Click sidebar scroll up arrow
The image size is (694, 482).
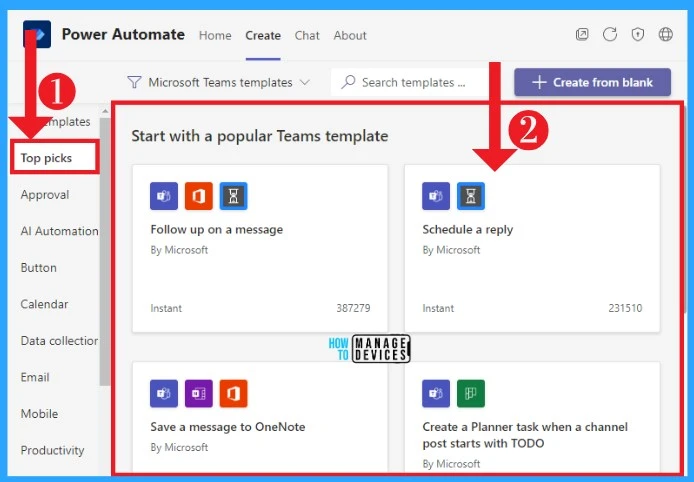pyautogui.click(x=105, y=111)
